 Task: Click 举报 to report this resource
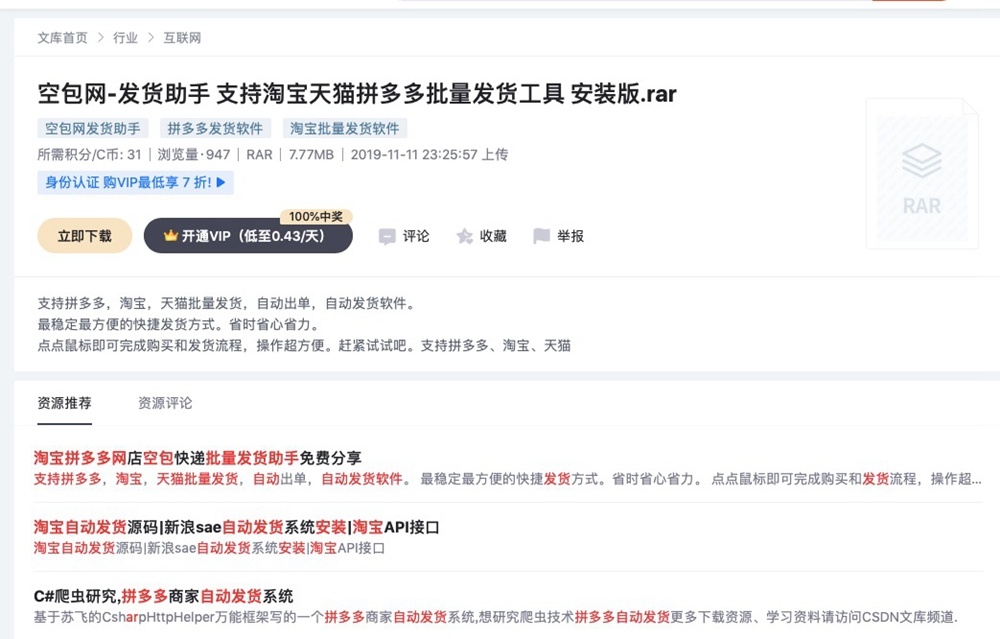point(570,237)
